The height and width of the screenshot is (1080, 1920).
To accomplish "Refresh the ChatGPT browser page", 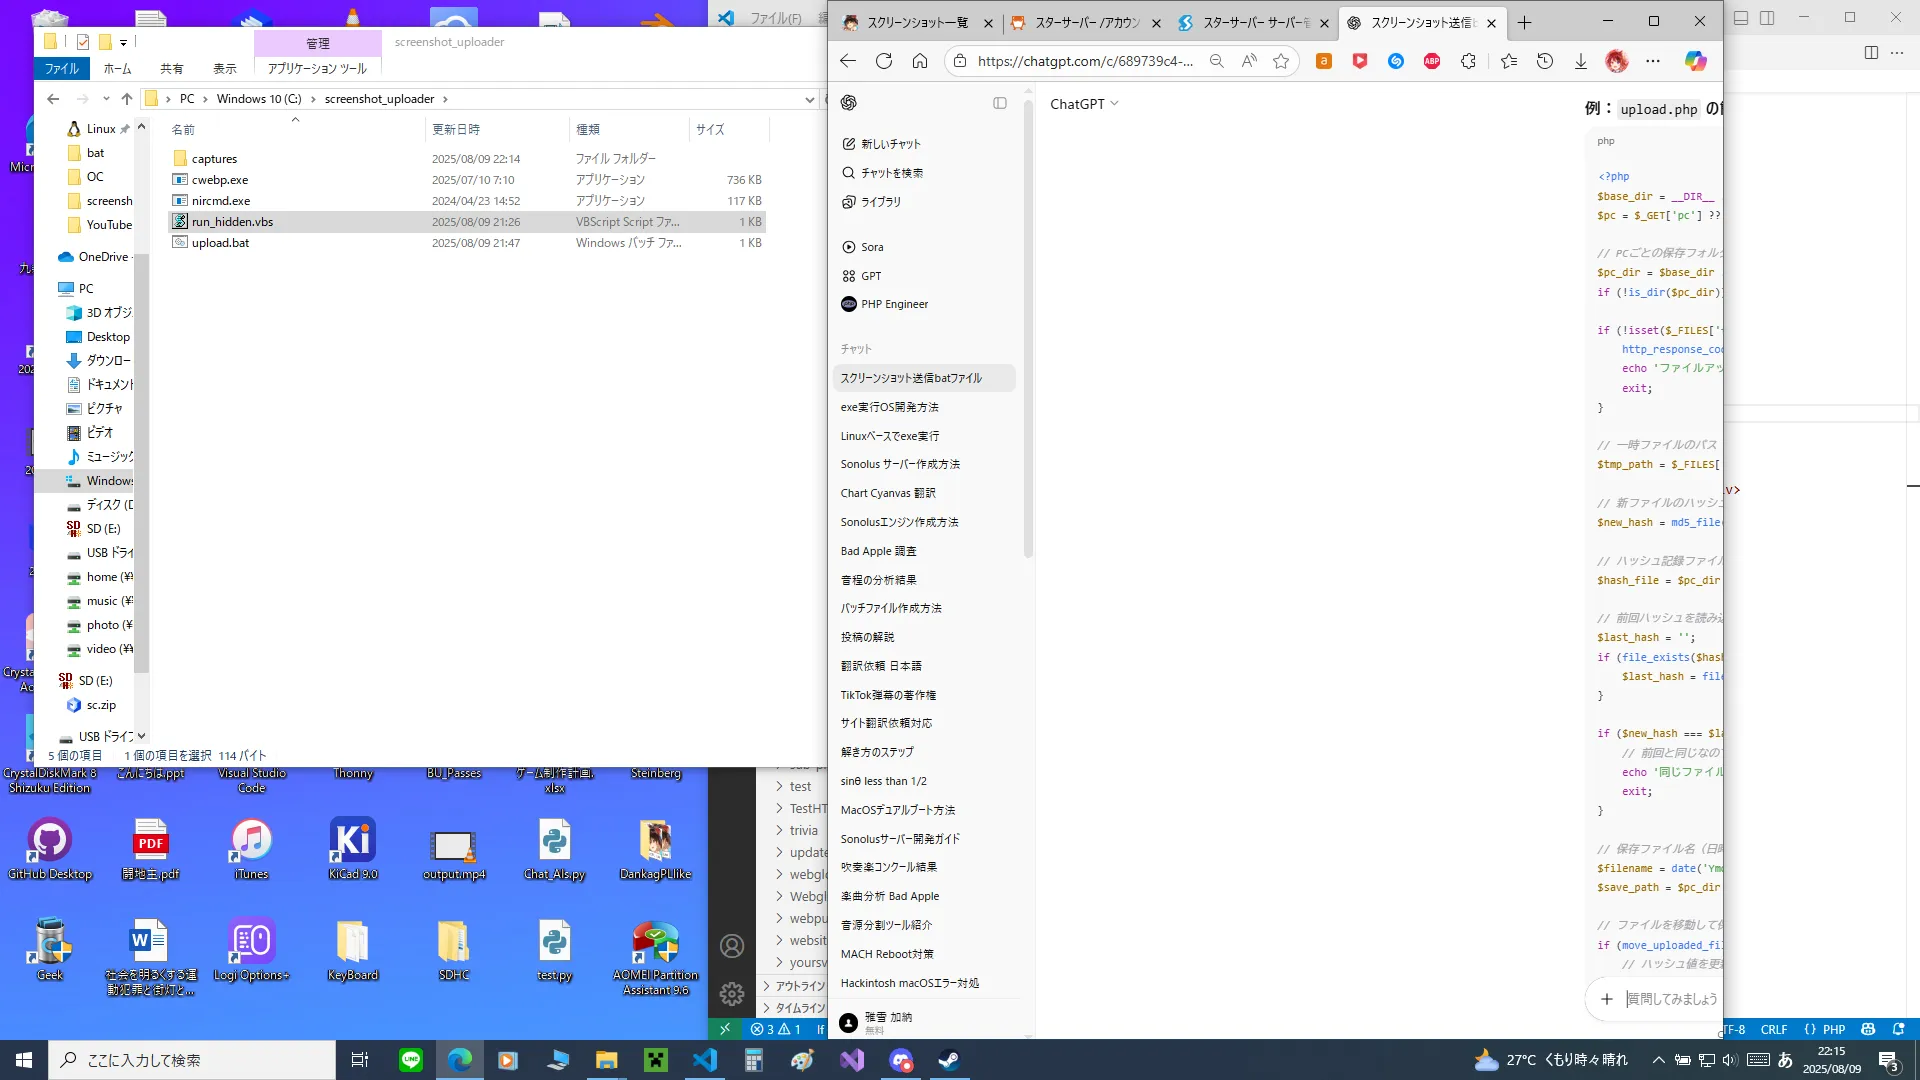I will (x=884, y=61).
